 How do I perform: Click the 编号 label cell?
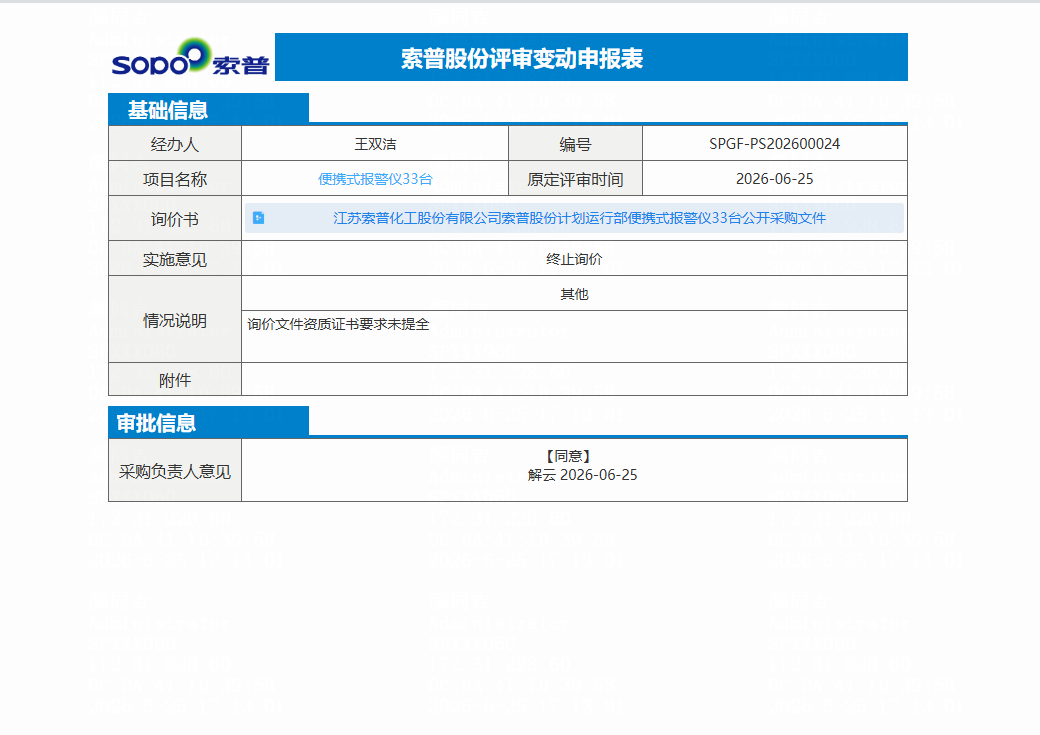575,143
